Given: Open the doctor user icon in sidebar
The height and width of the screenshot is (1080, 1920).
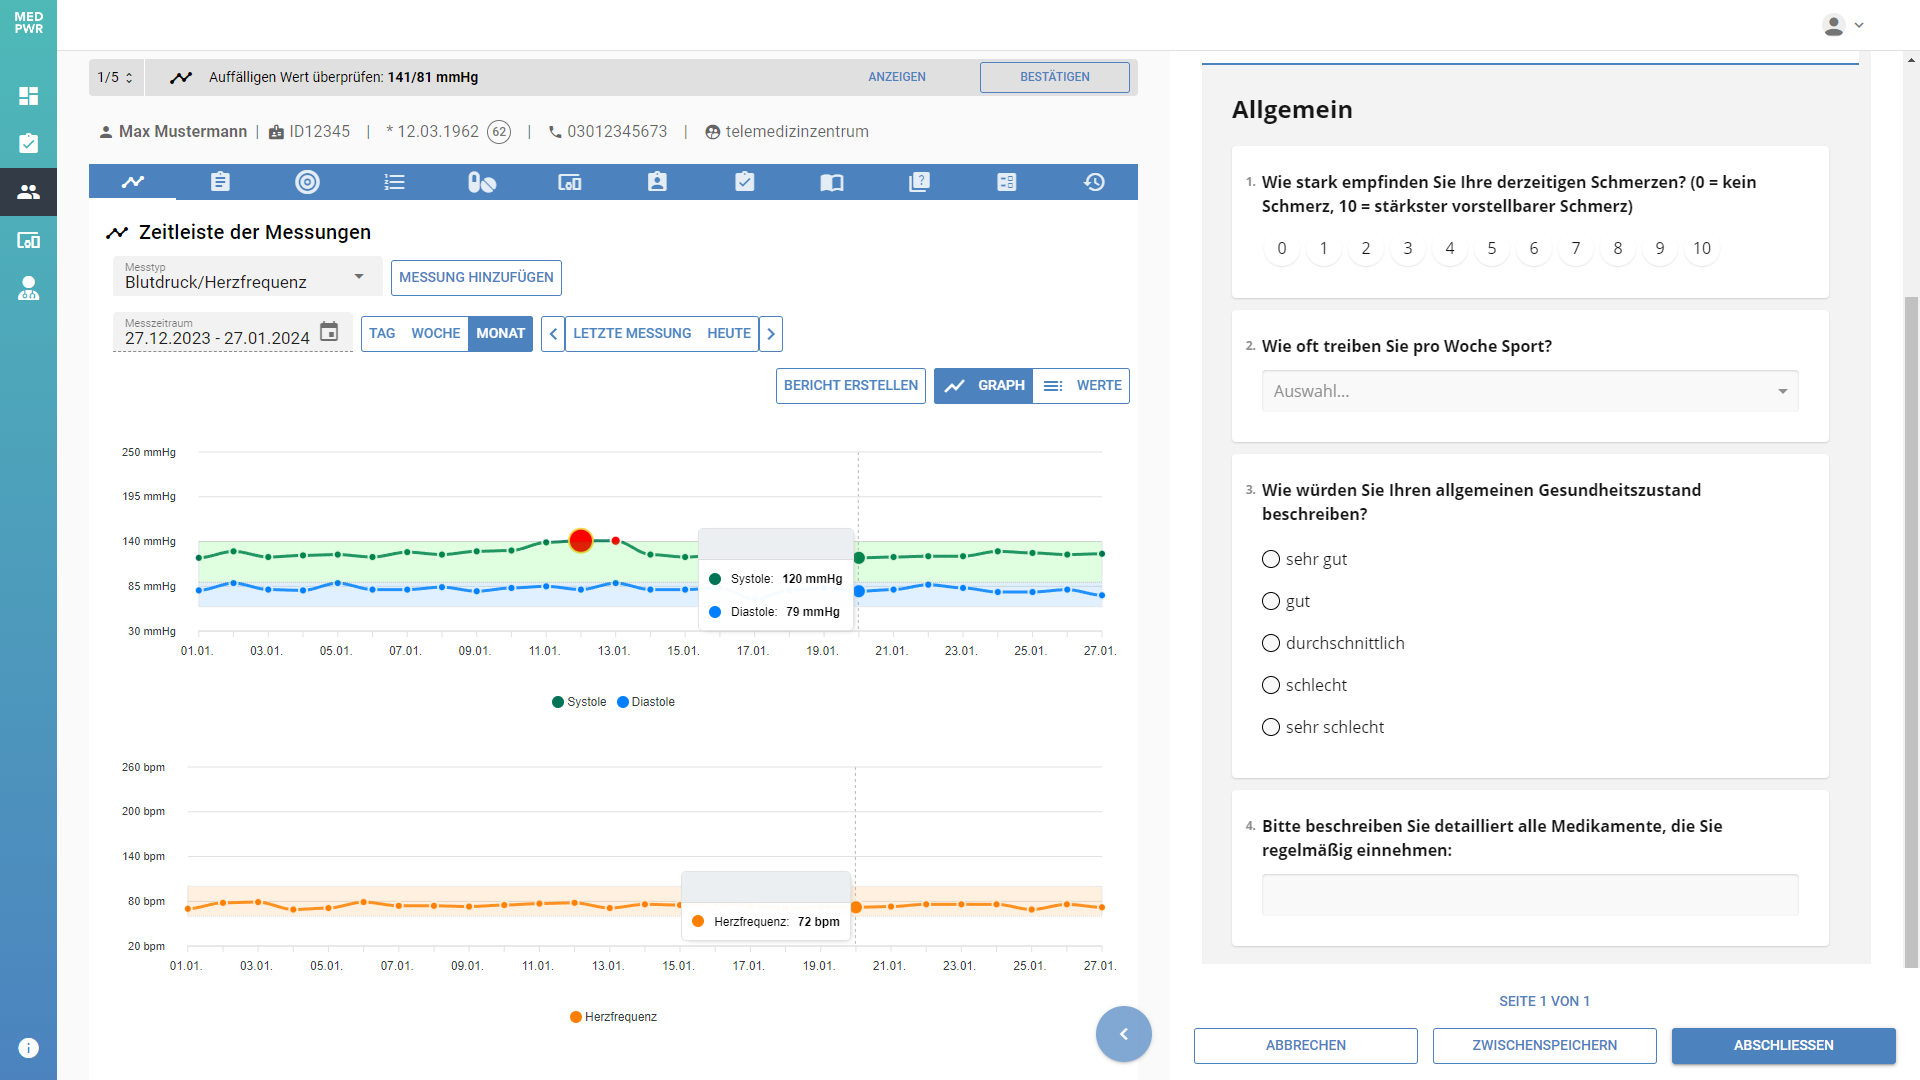Looking at the screenshot, I should tap(28, 288).
